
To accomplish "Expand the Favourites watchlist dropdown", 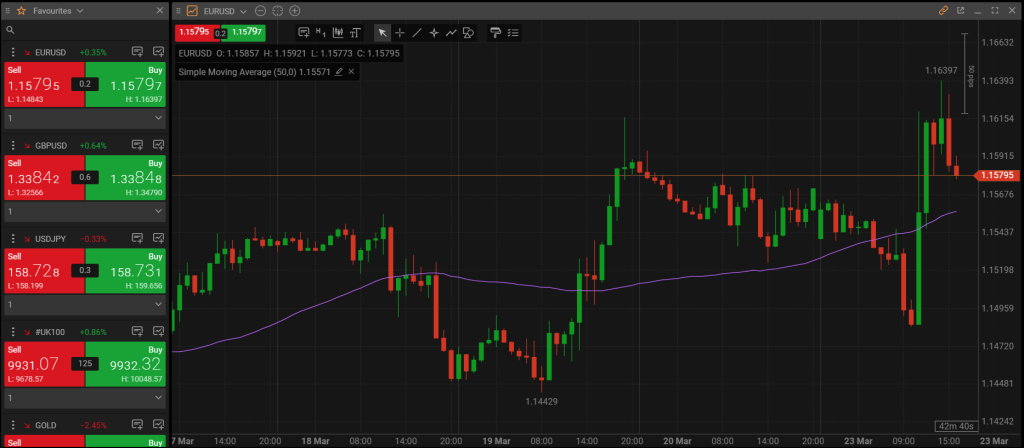I will 80,10.
